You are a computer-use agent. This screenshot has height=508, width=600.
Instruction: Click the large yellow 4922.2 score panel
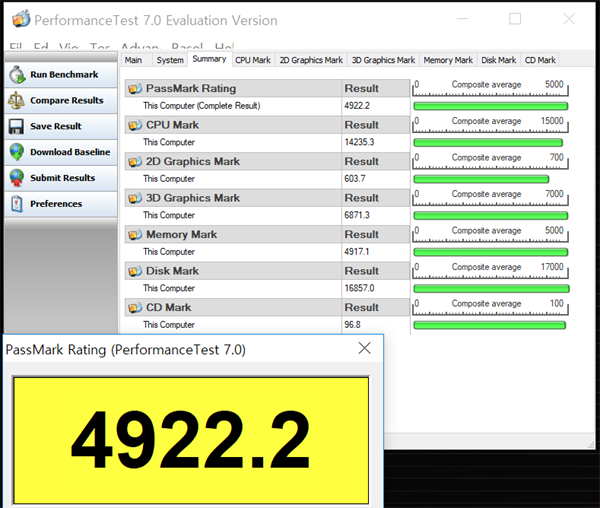tap(191, 440)
